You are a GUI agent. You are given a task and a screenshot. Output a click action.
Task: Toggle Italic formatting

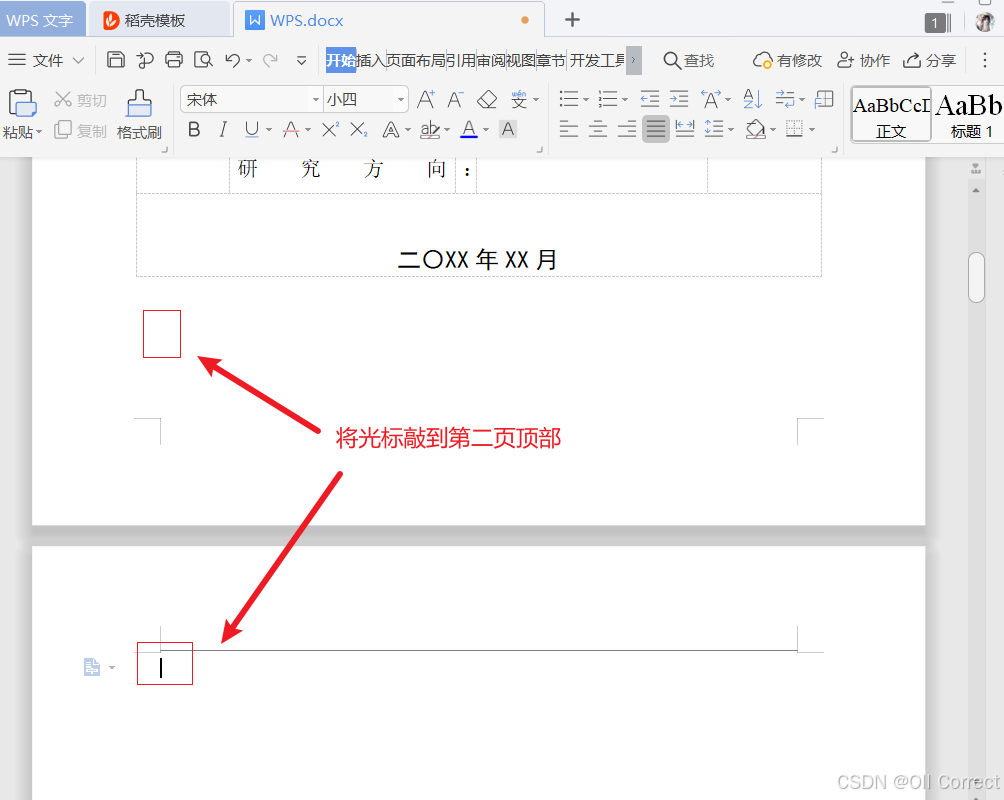point(222,130)
